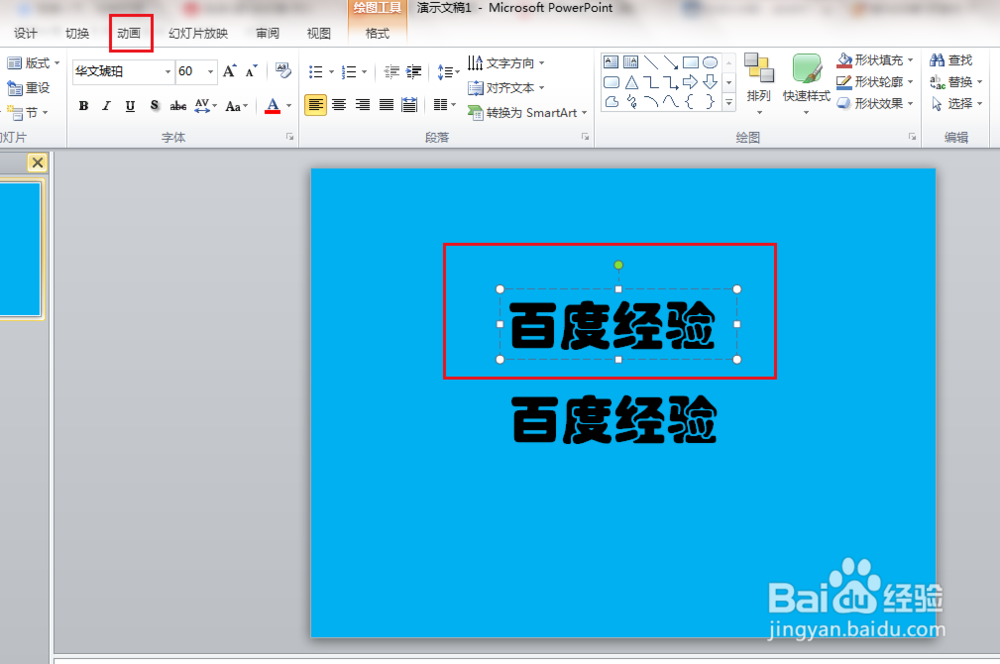
Task: Clear all formatting icon
Action: 283,70
